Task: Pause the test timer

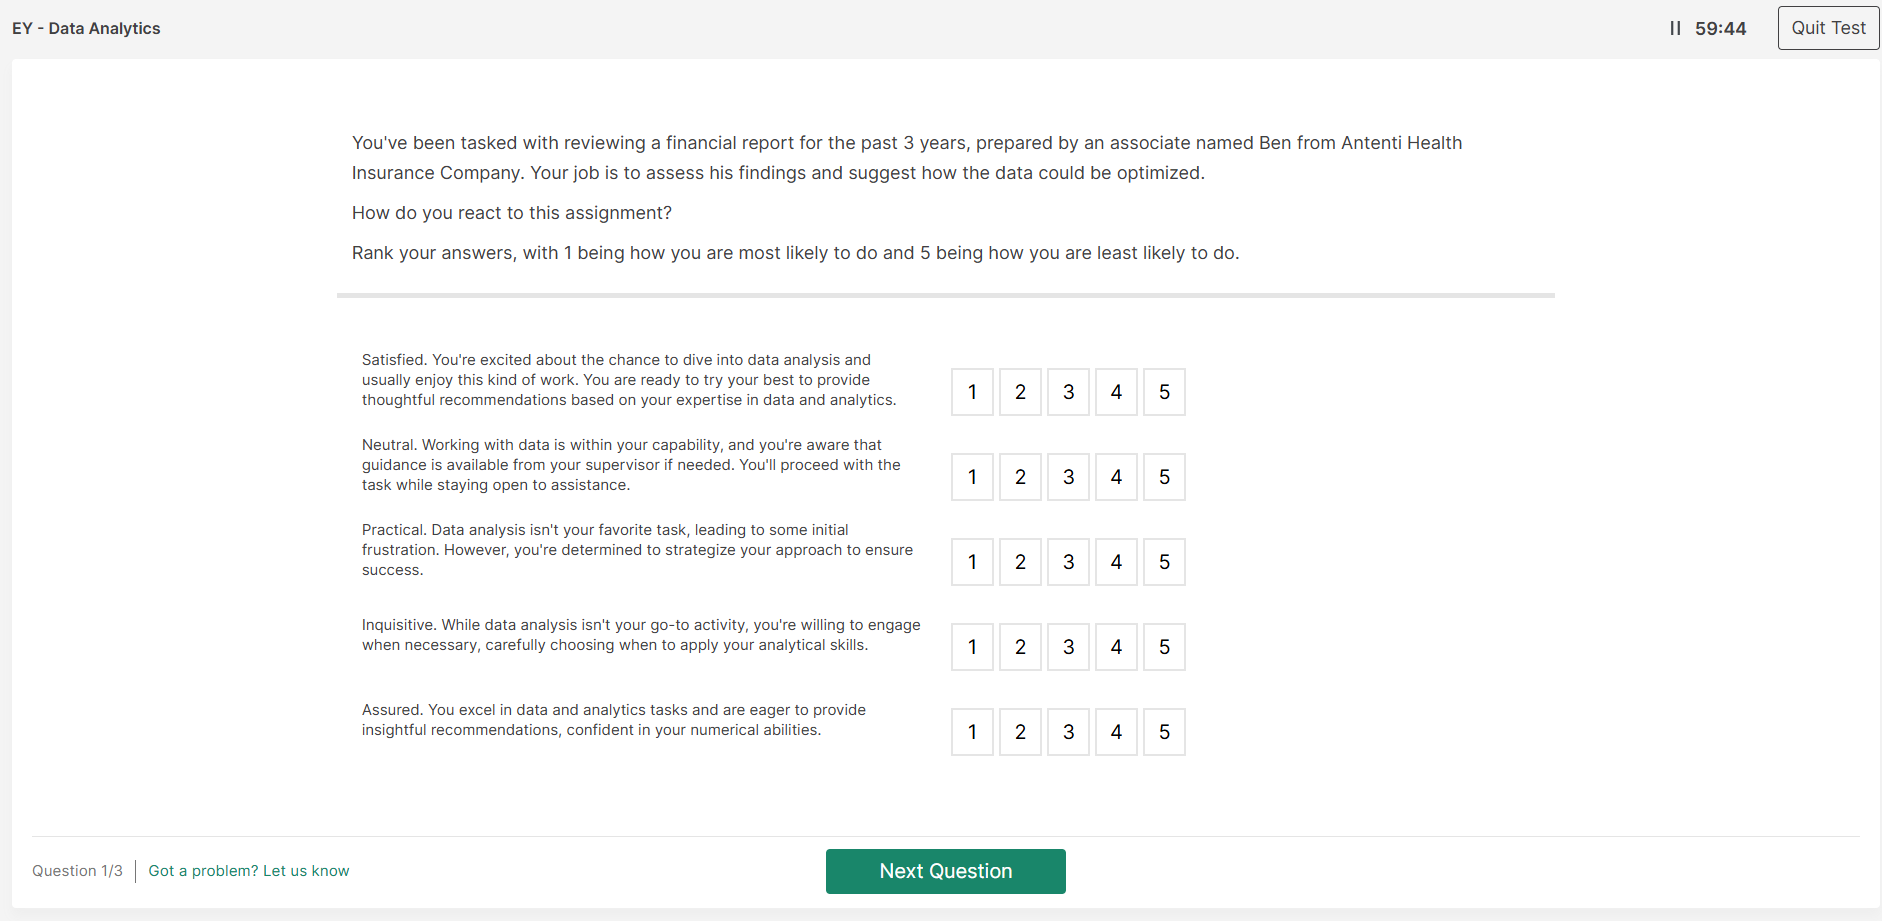Action: (x=1675, y=29)
